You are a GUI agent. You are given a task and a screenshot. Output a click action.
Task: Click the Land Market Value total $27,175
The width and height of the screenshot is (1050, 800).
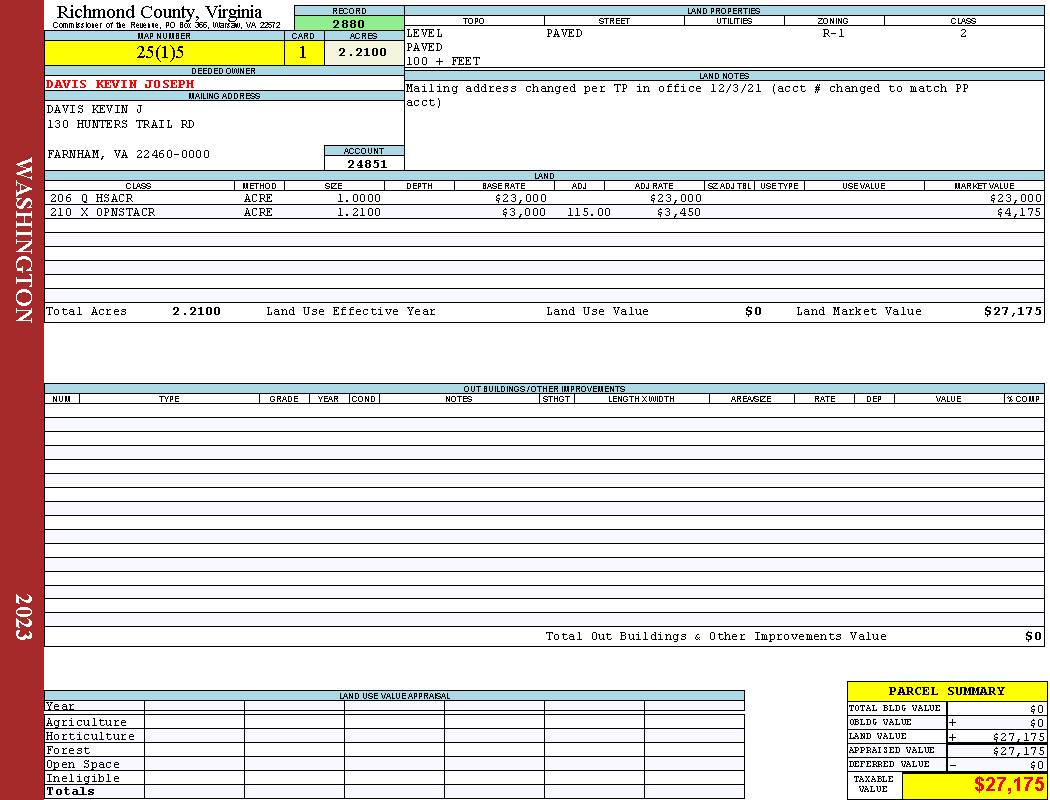1013,311
